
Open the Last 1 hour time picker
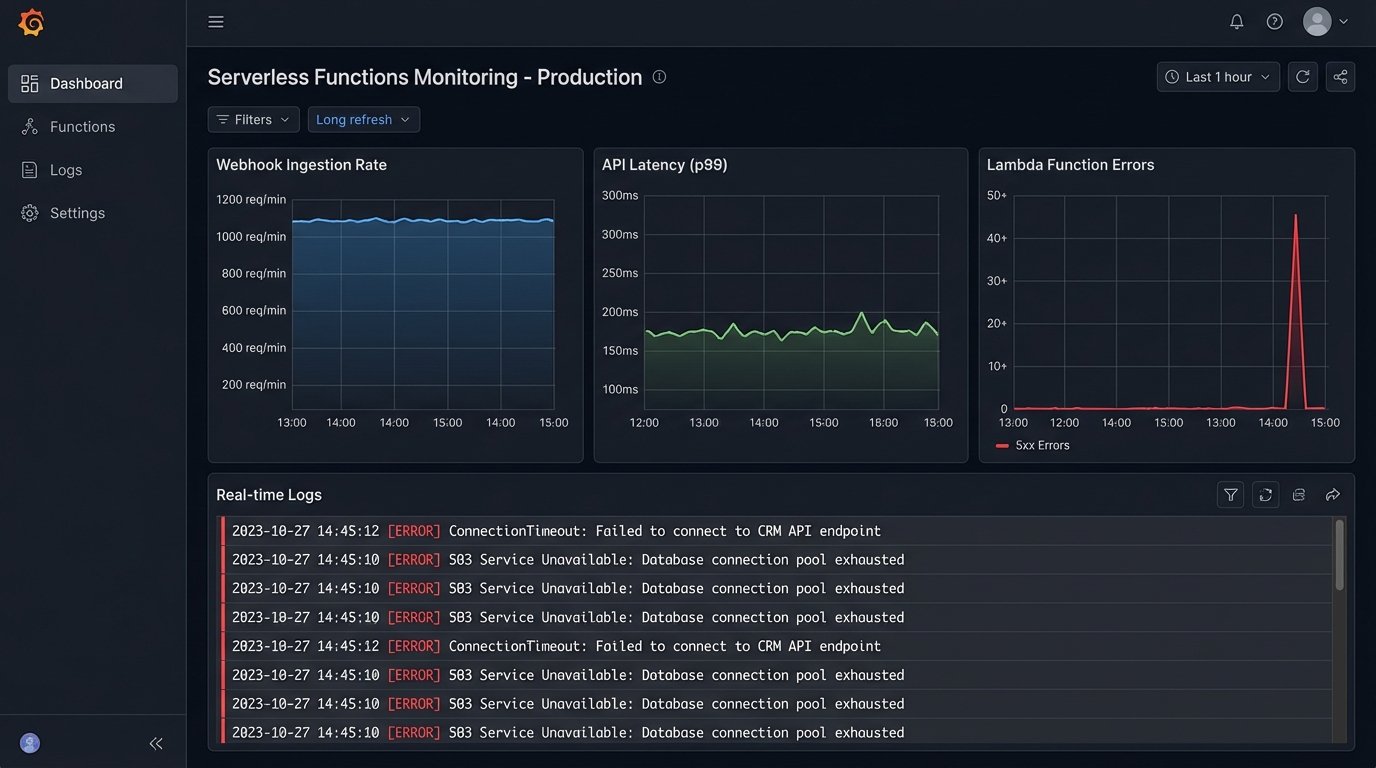click(1218, 77)
